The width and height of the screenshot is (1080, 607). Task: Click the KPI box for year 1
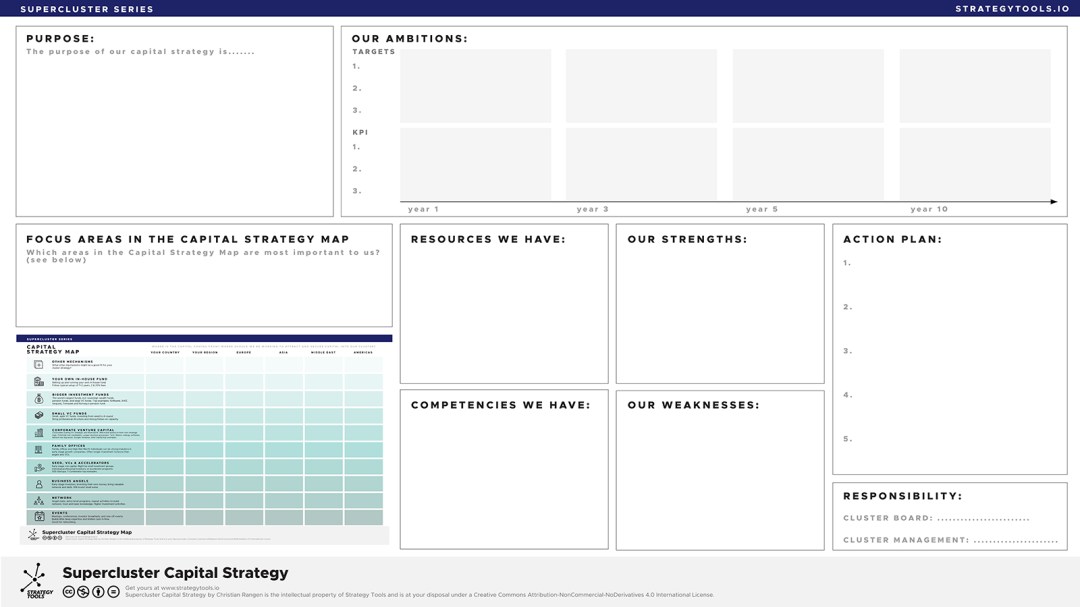[x=475, y=163]
